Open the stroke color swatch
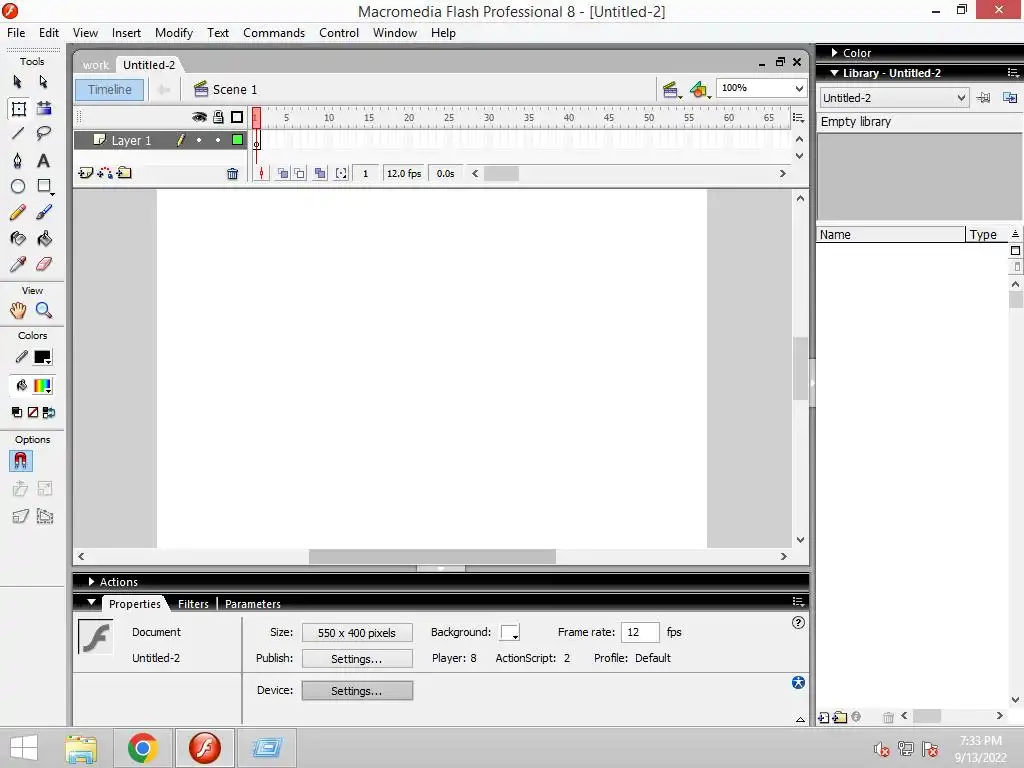This screenshot has width=1024, height=768. (43, 357)
